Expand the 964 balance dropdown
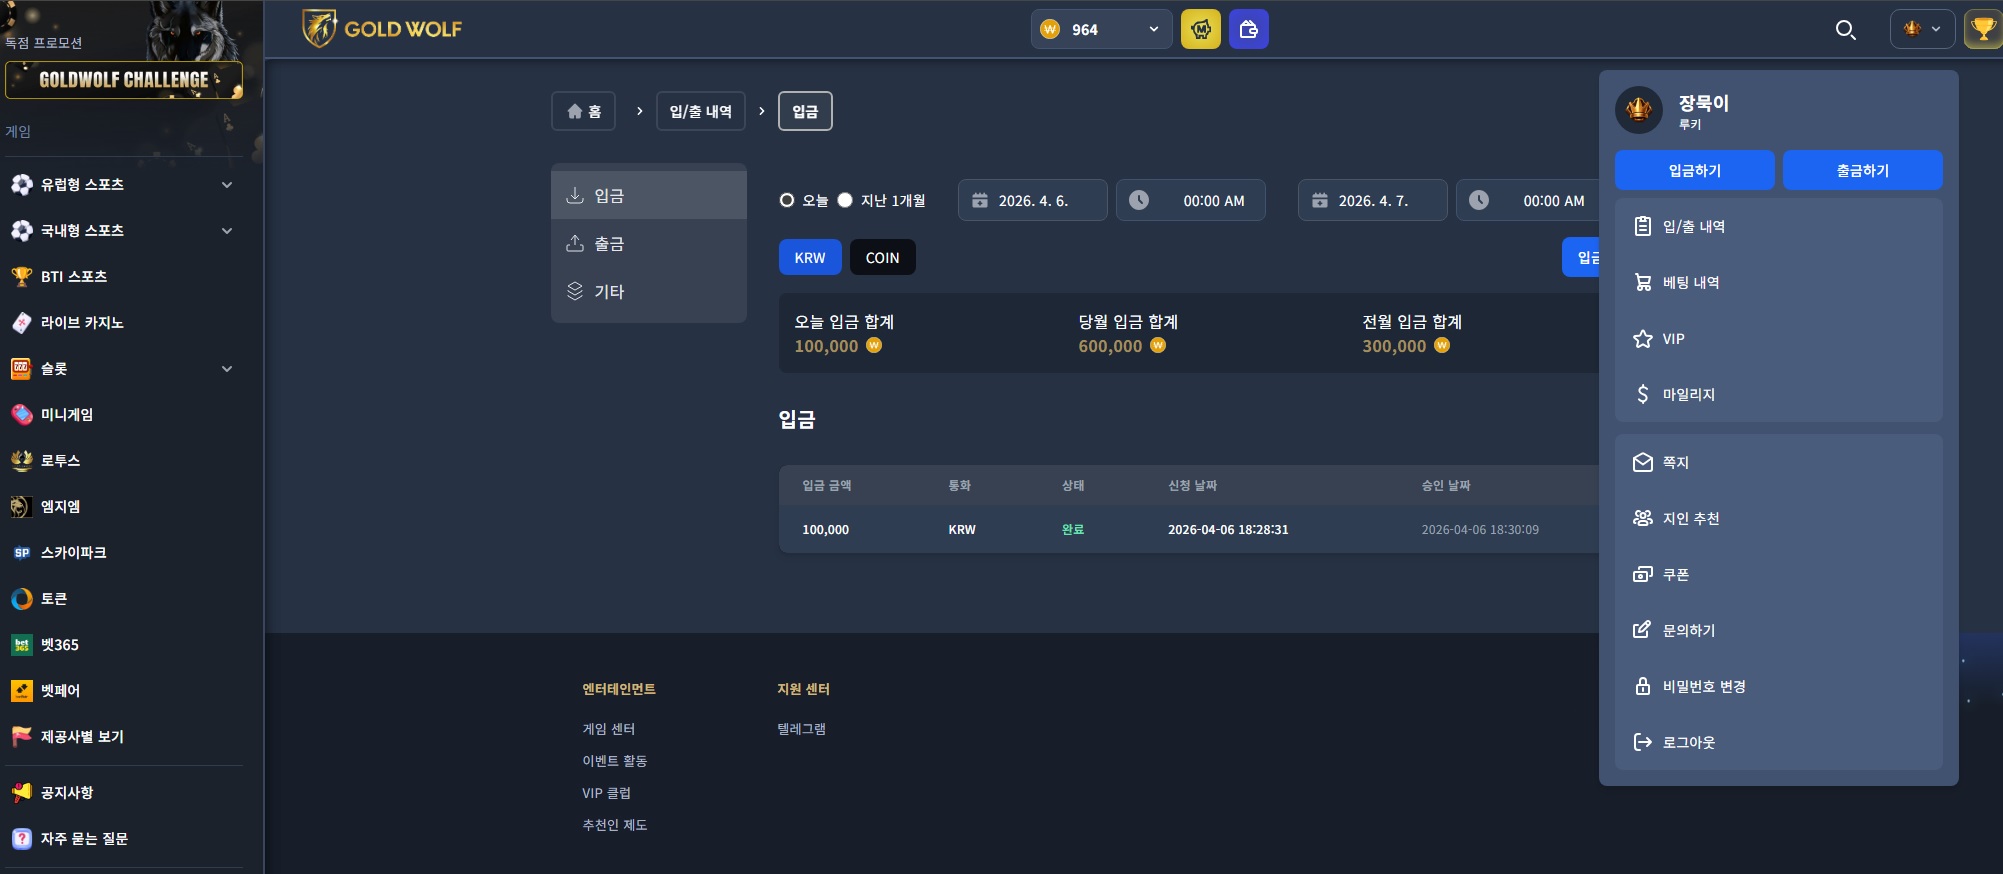The width and height of the screenshot is (2003, 874). [x=1153, y=29]
